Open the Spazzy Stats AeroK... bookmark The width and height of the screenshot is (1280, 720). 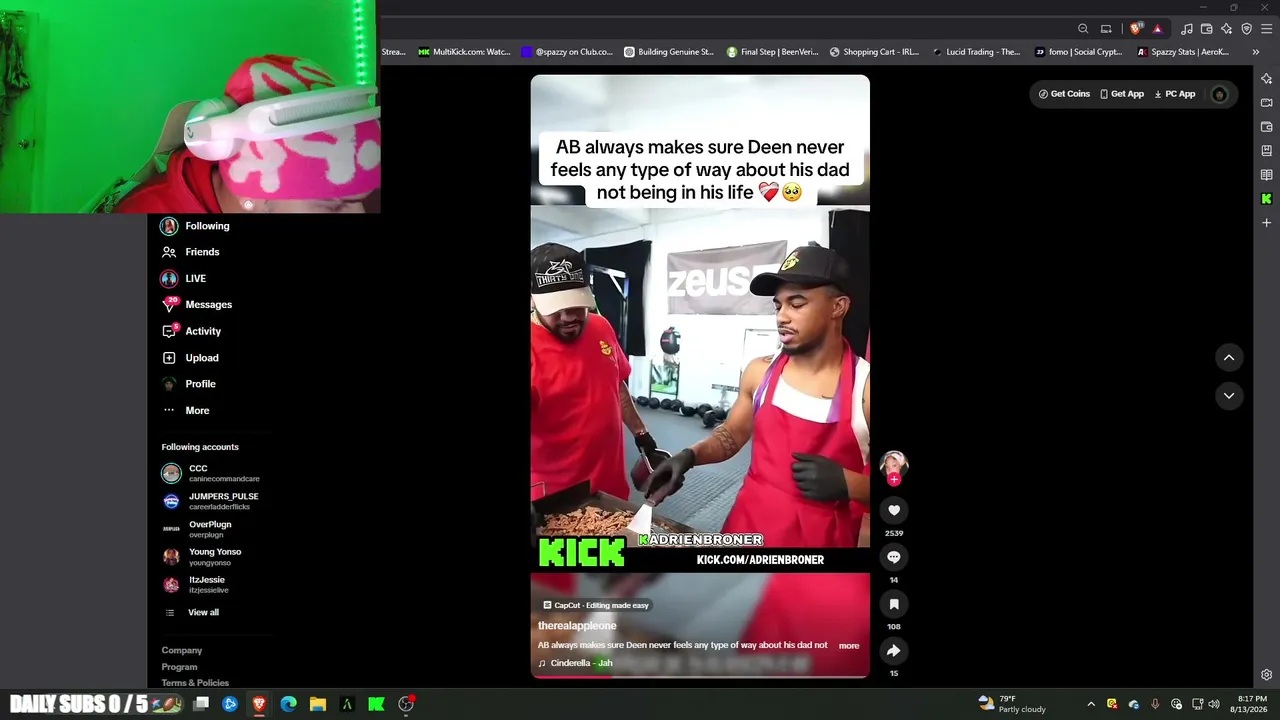point(1183,52)
